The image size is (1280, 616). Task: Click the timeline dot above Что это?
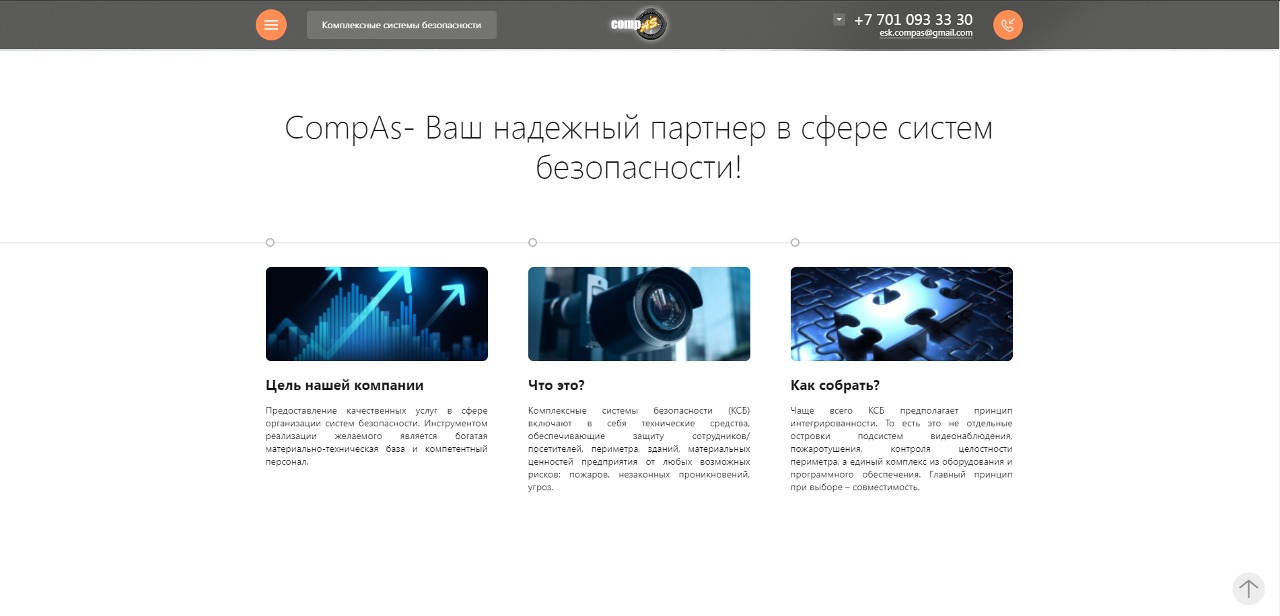(x=532, y=242)
